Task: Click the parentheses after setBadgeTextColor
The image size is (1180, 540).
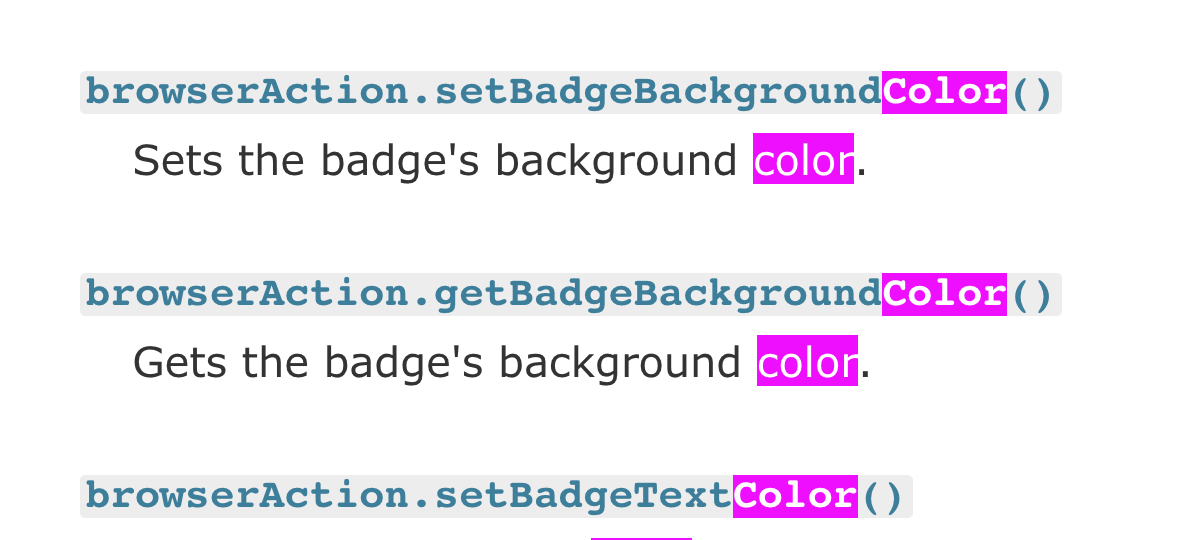Action: pos(883,497)
